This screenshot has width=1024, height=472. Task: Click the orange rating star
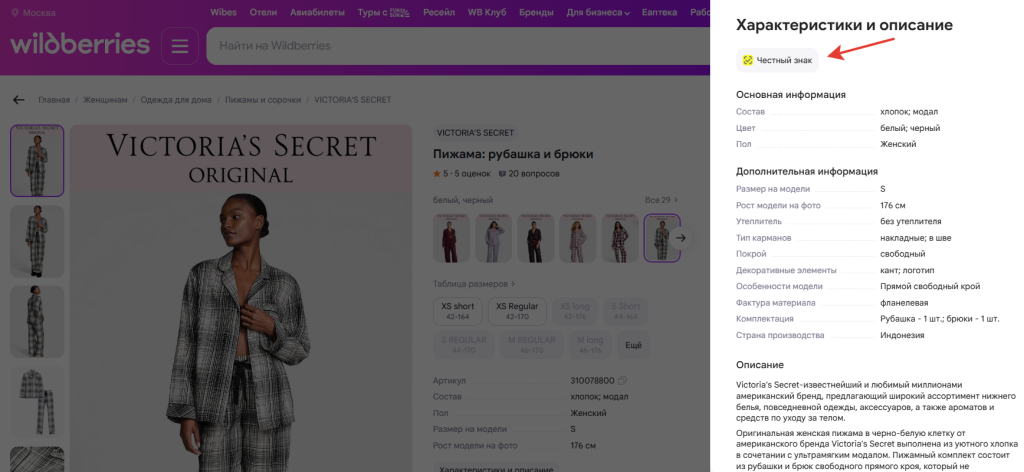436,174
